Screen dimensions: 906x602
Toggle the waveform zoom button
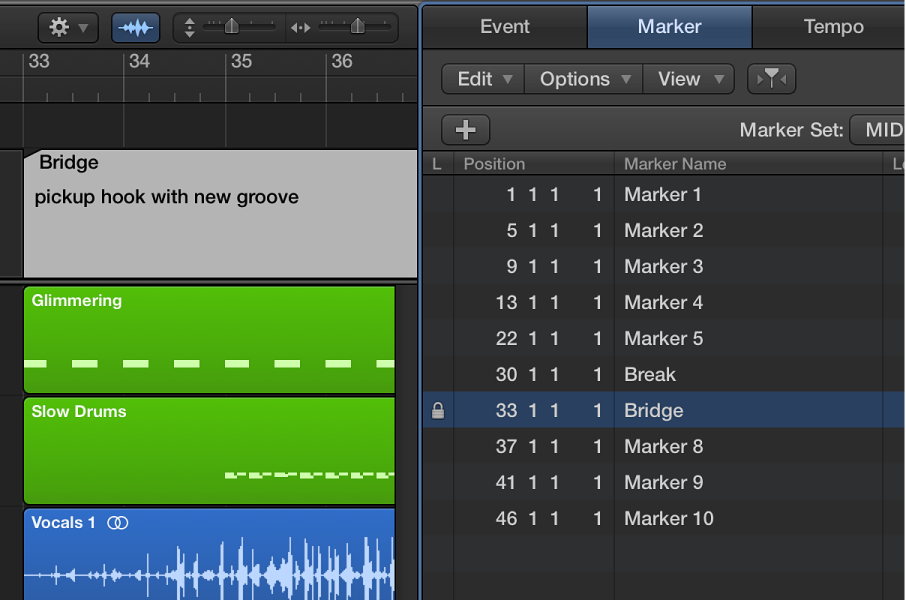(x=135, y=27)
